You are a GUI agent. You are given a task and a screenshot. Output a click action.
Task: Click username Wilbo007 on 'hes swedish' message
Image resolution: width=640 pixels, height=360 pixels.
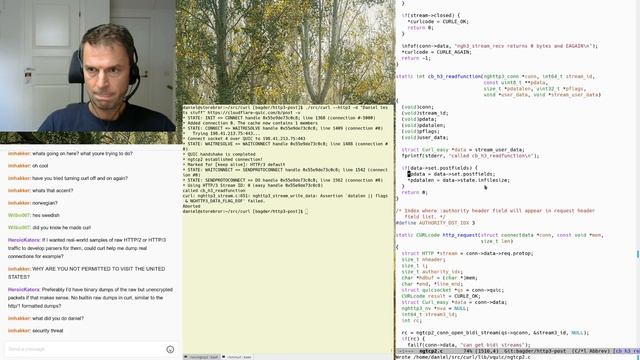click(19, 215)
